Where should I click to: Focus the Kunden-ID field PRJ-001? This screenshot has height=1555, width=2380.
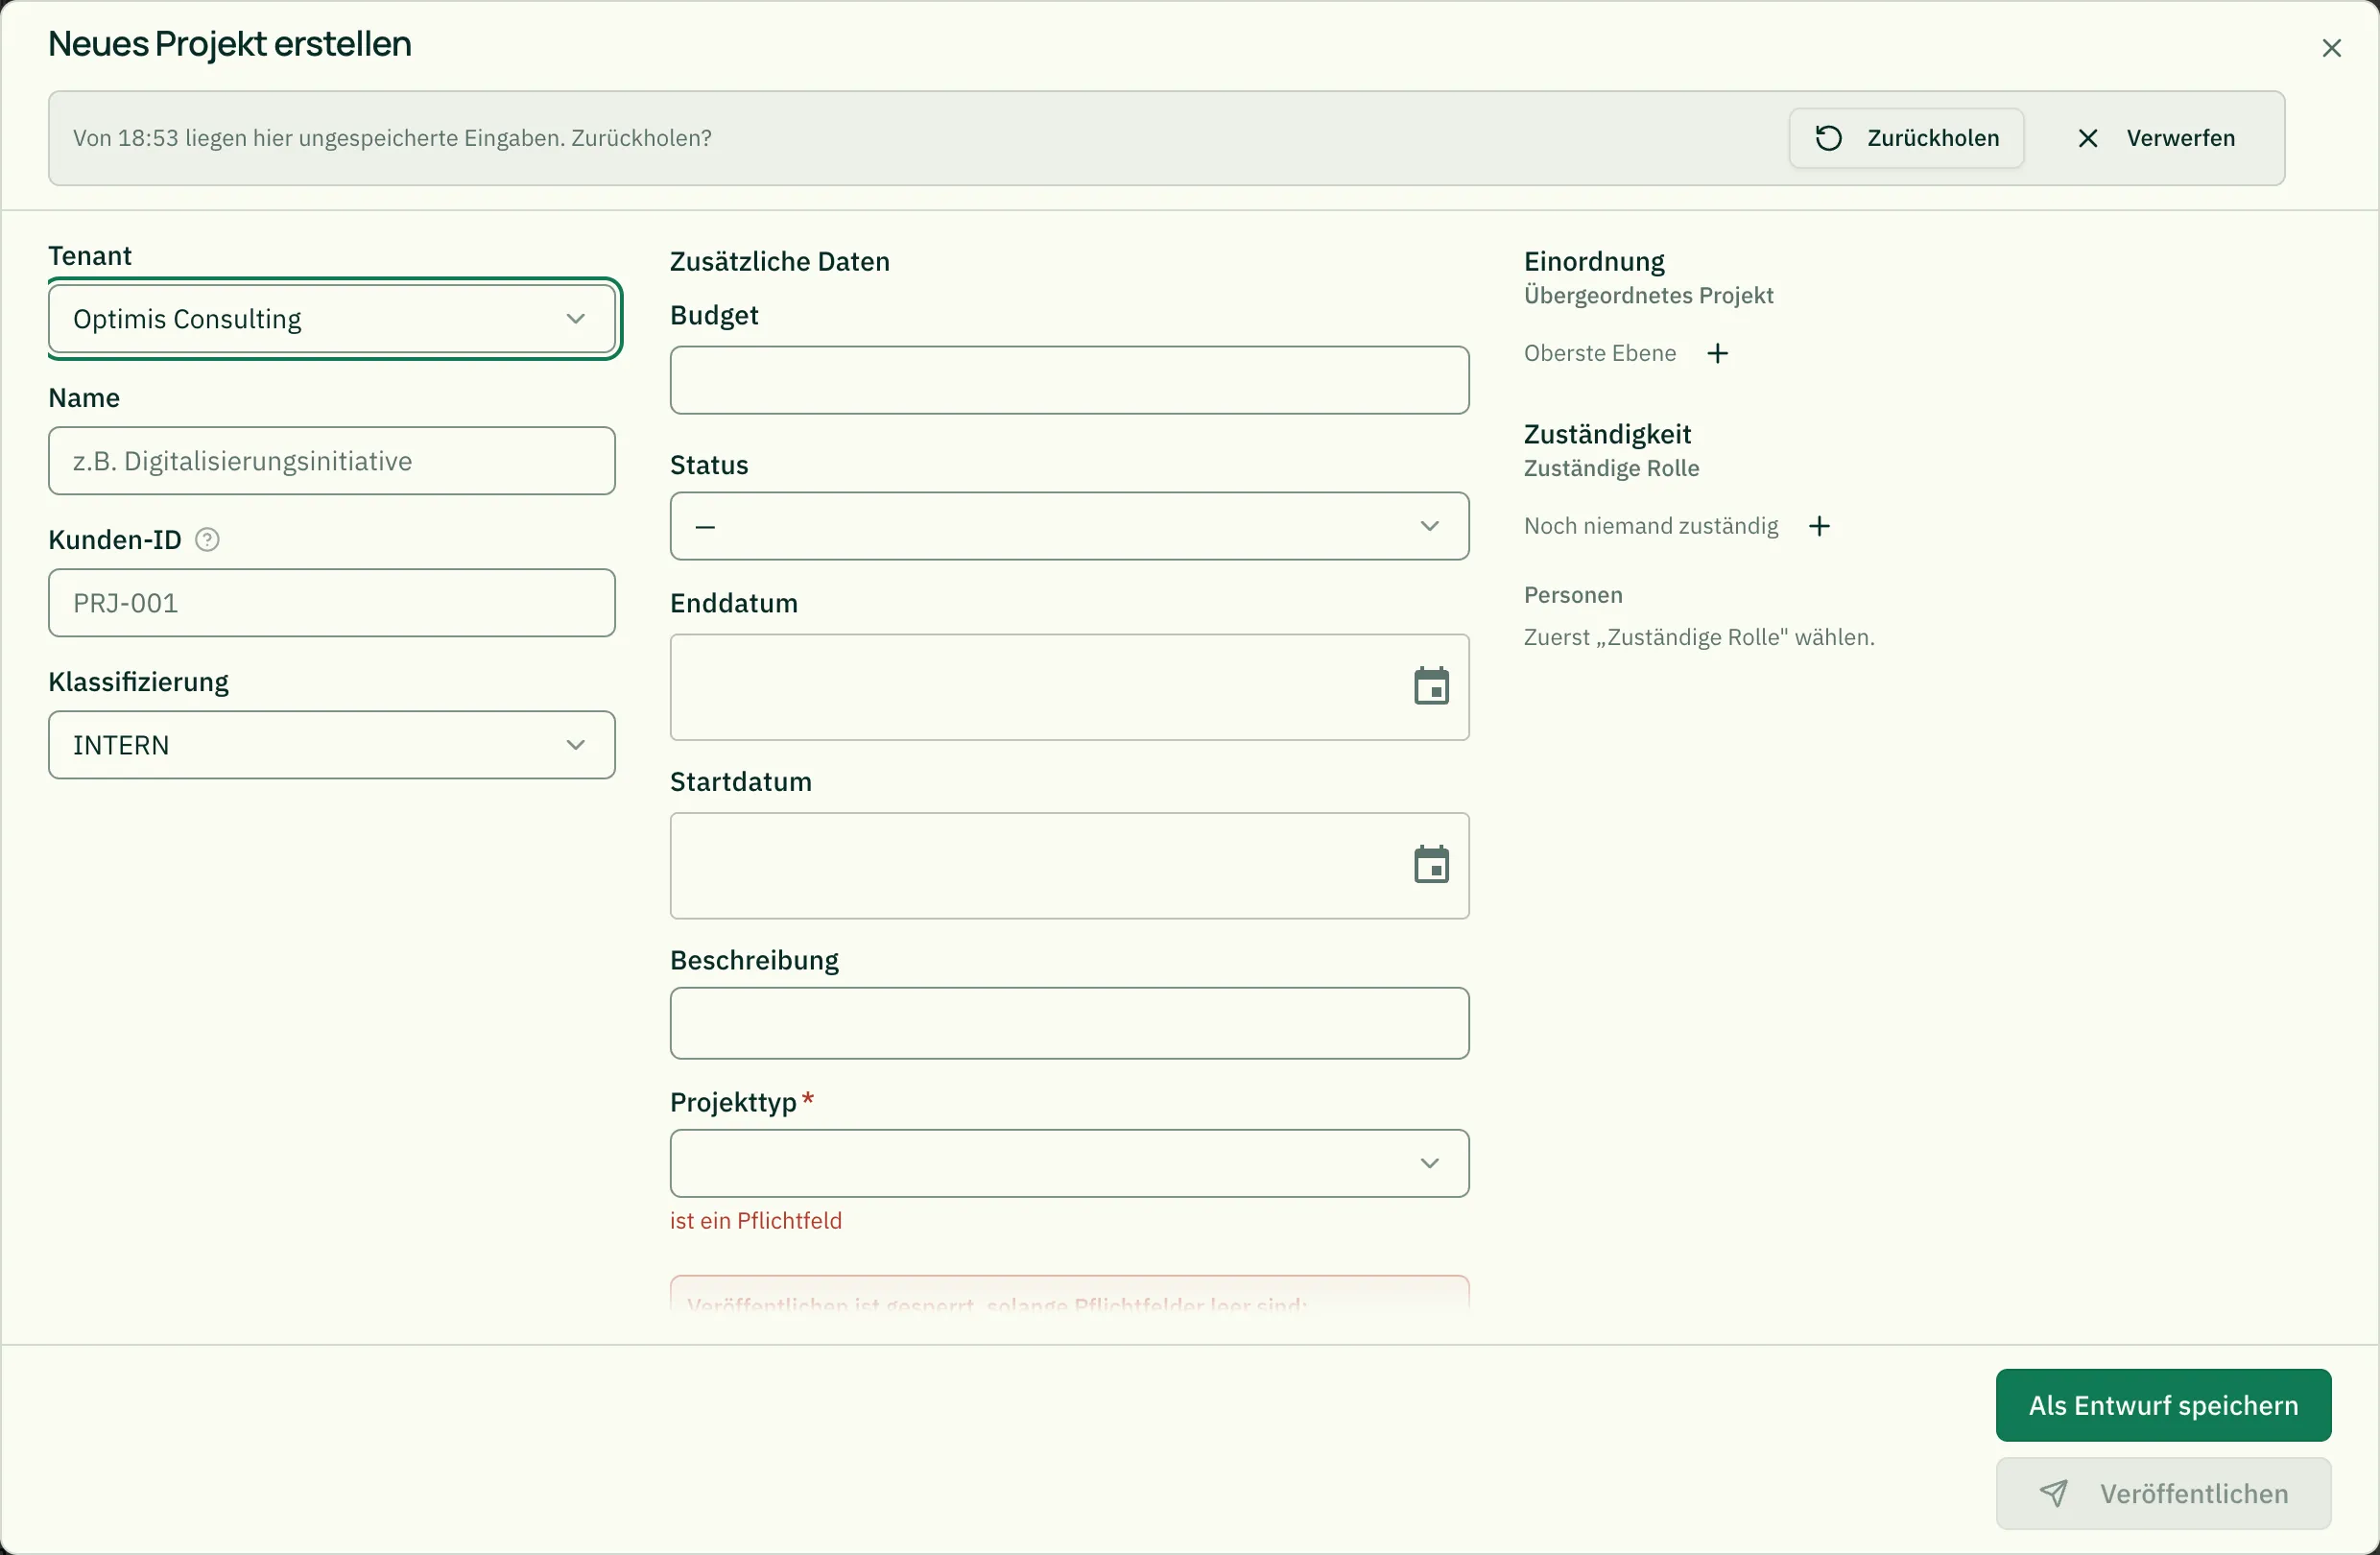click(x=332, y=603)
